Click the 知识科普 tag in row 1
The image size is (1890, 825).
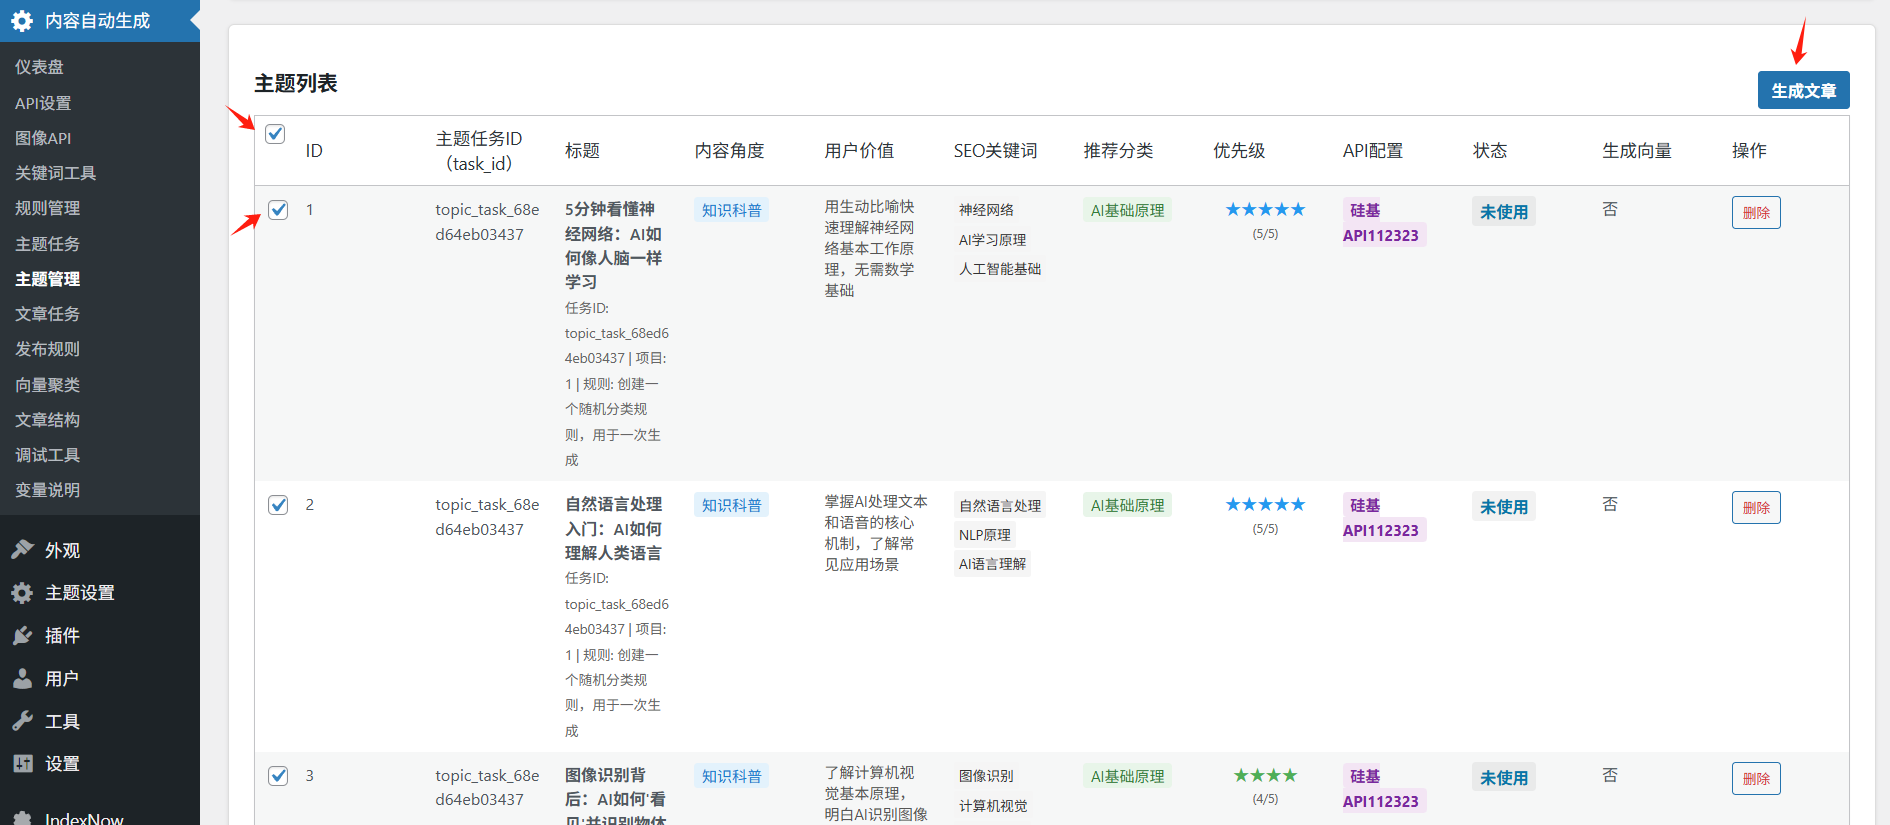pos(731,210)
